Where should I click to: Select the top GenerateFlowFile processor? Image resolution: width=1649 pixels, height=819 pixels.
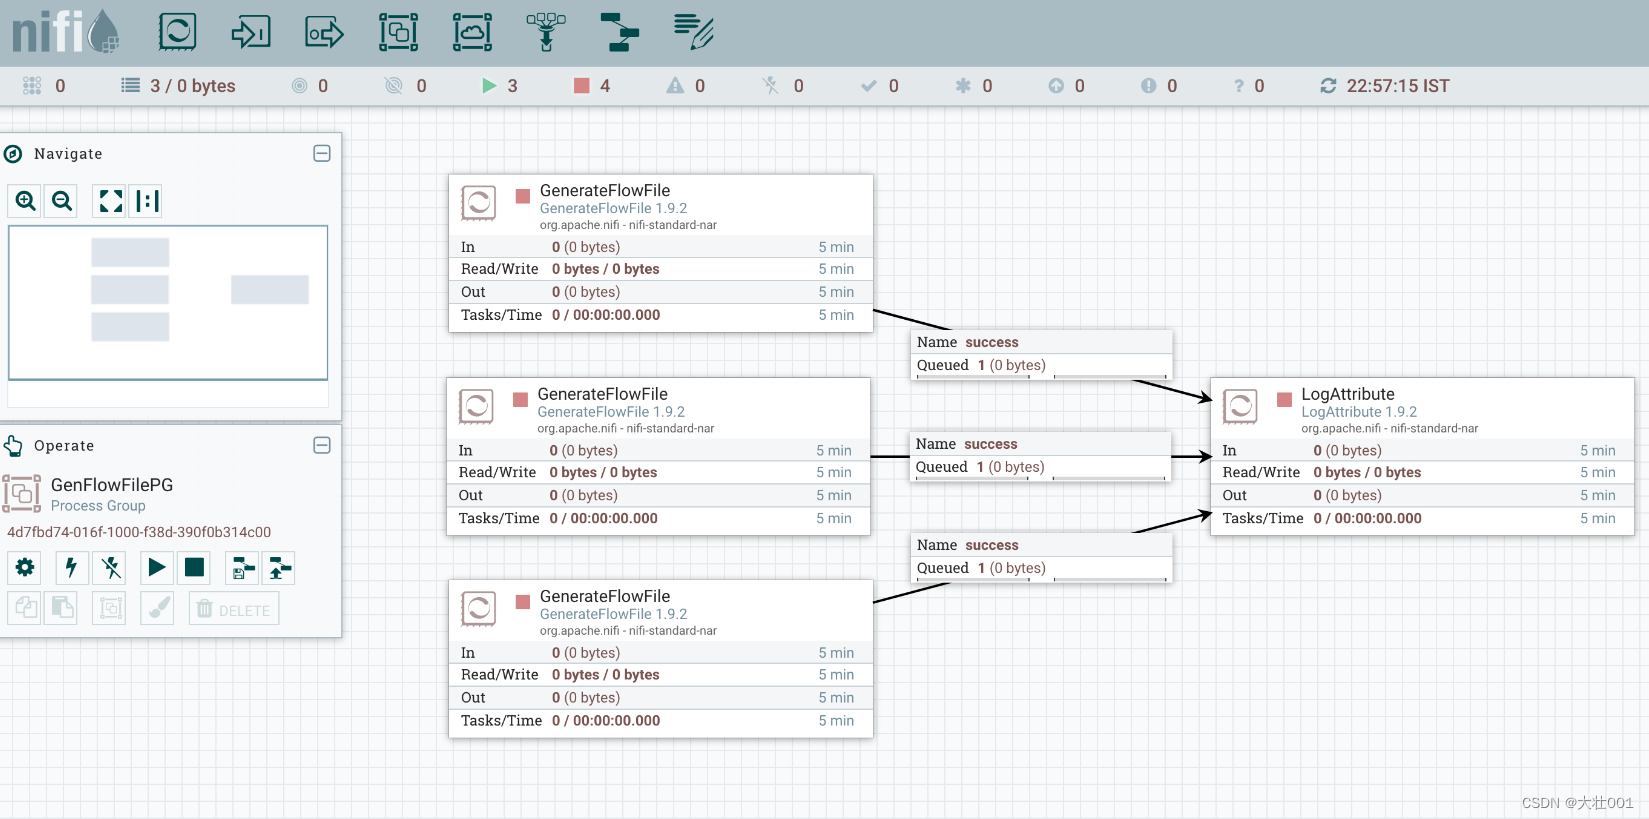point(661,253)
